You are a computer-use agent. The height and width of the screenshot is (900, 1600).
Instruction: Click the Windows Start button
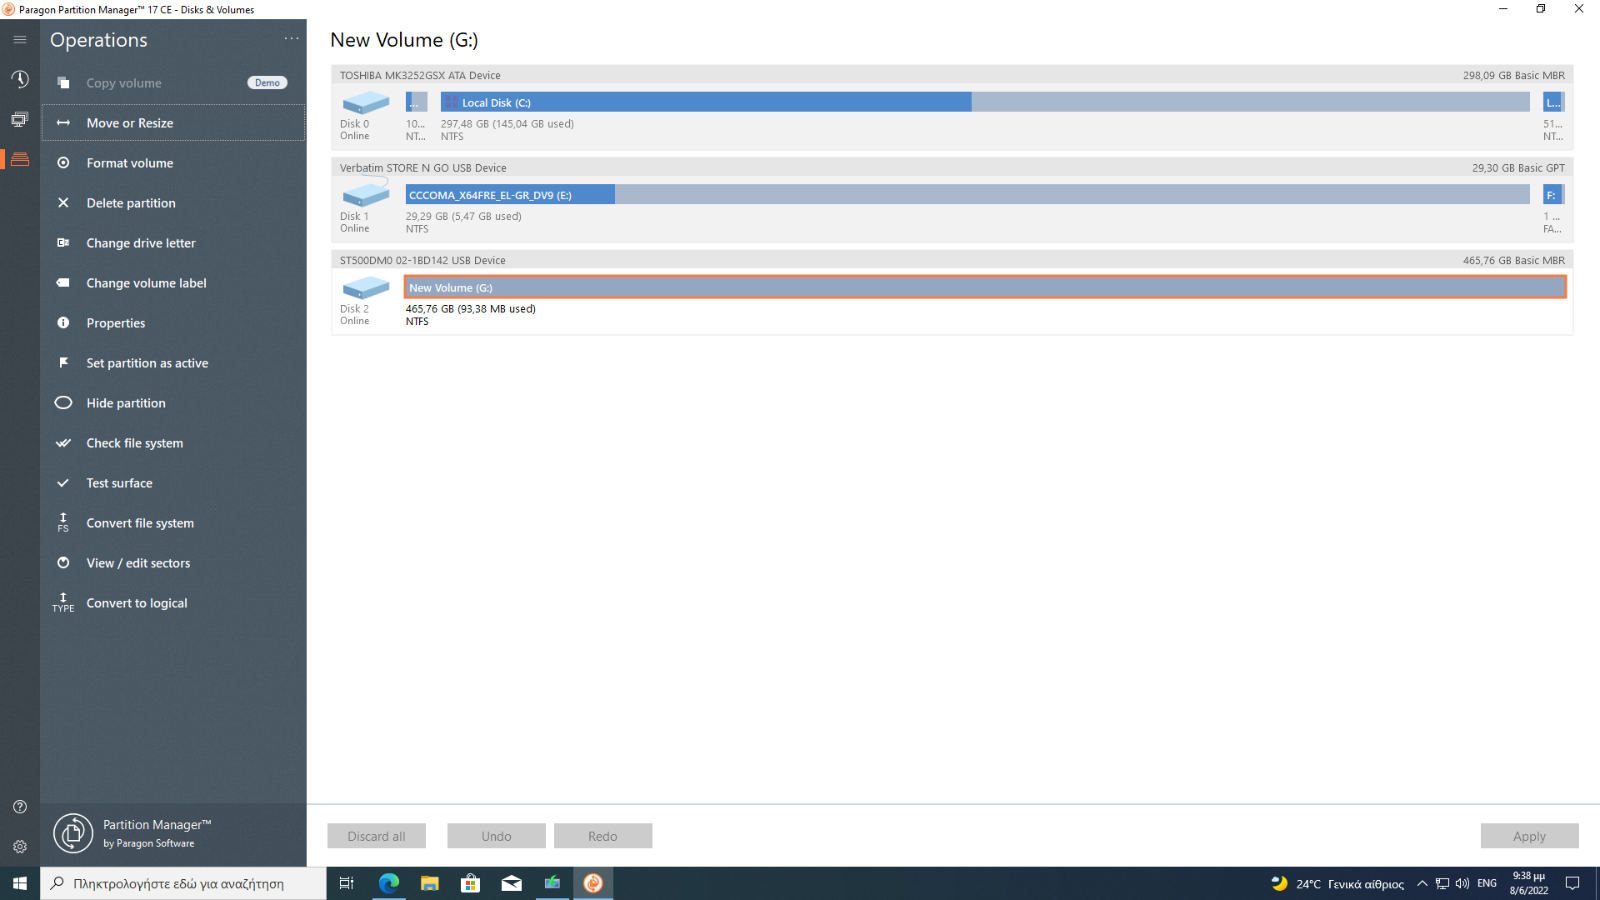click(x=20, y=883)
